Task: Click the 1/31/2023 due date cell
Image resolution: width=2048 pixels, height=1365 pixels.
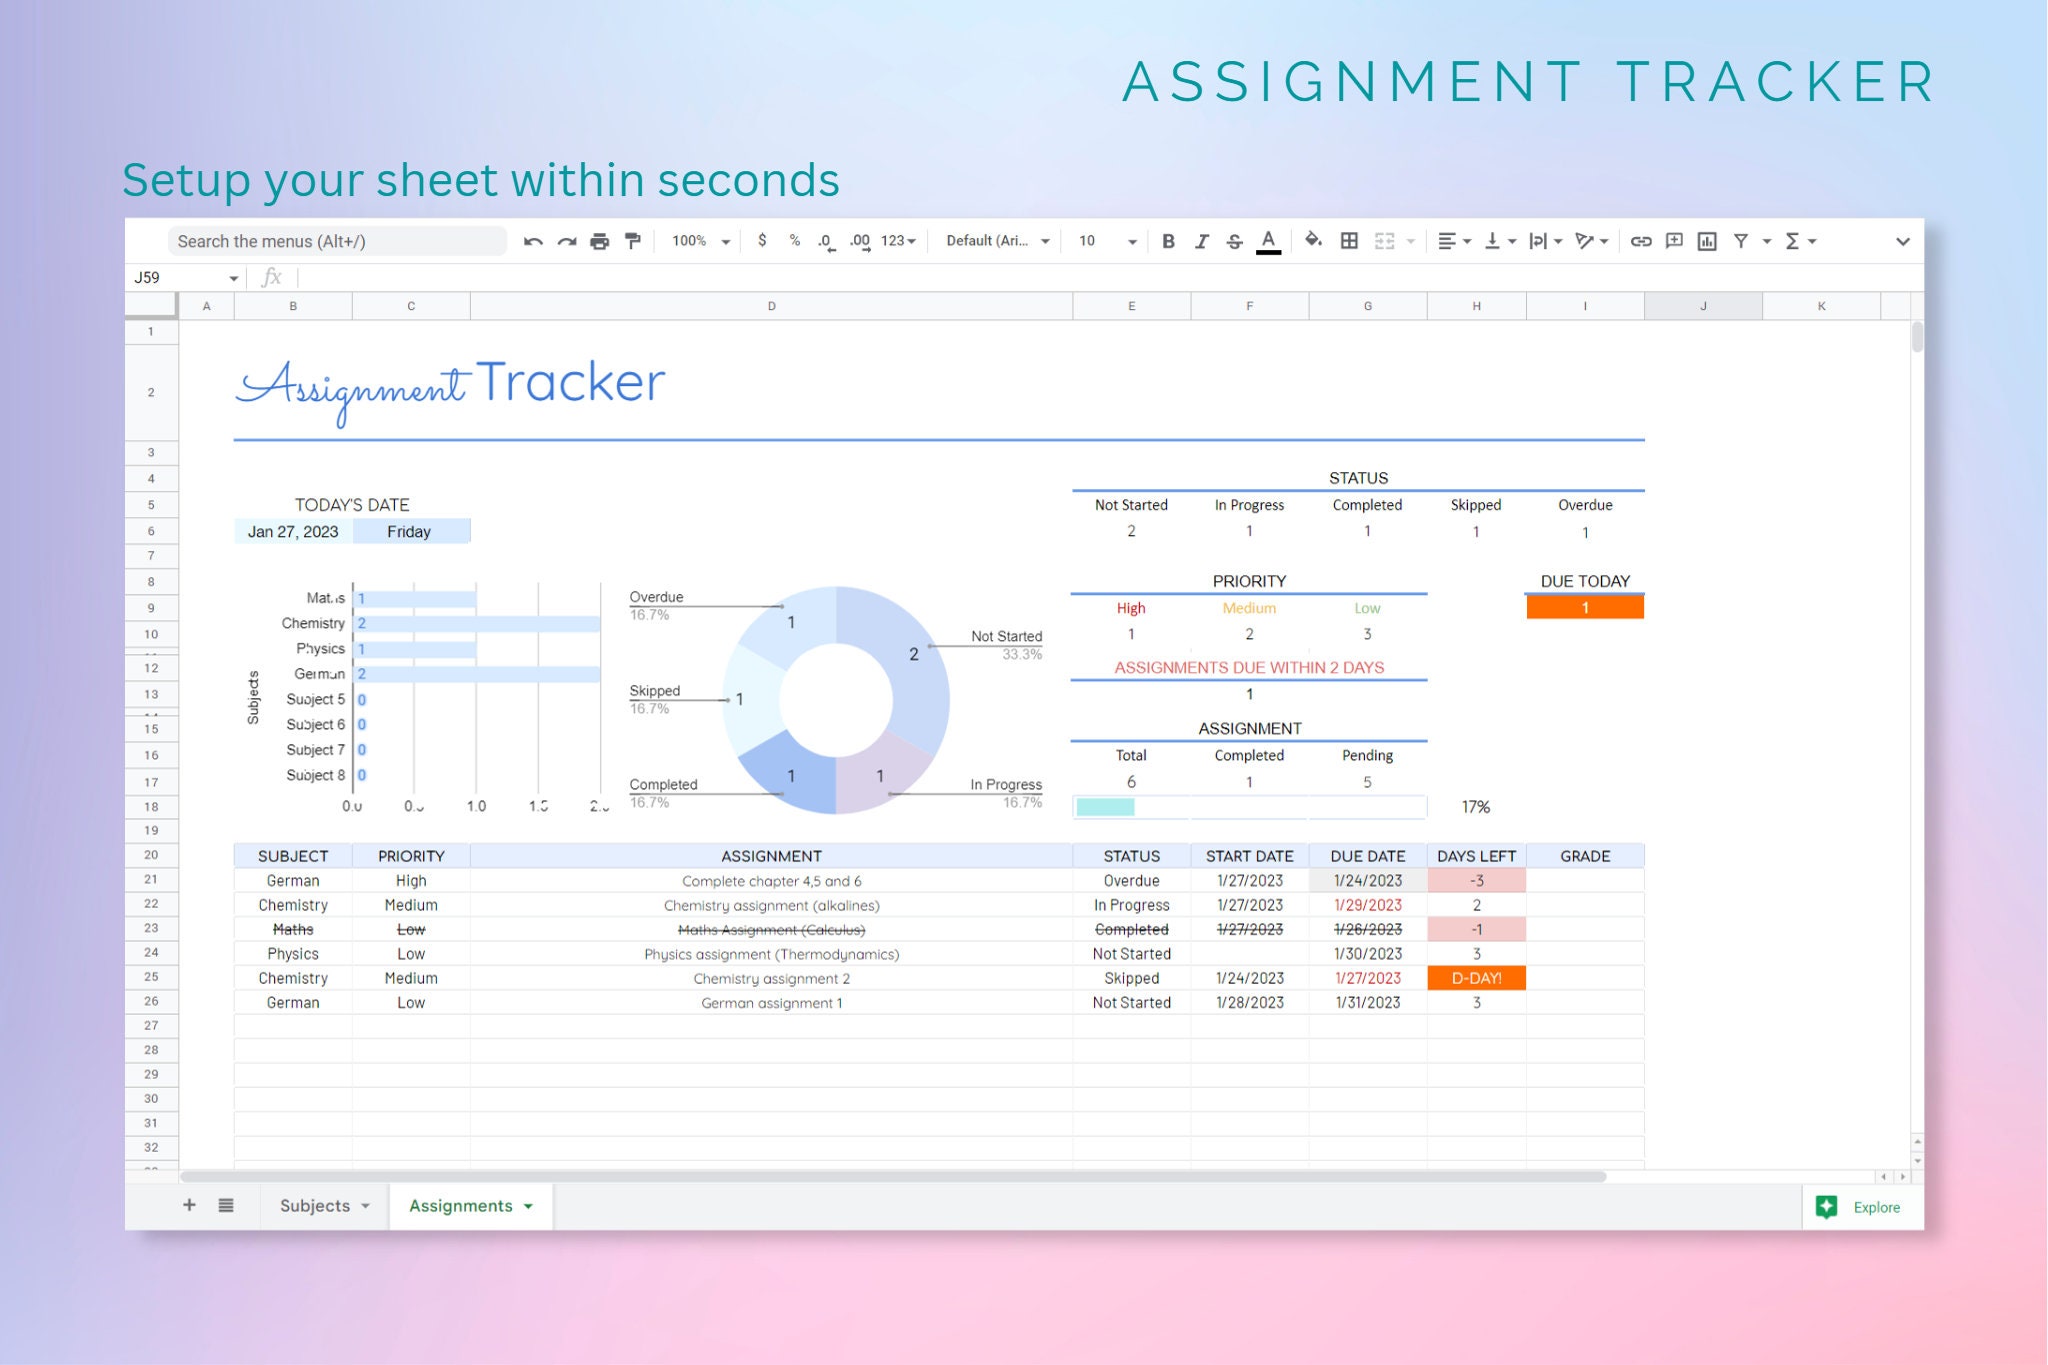Action: pos(1367,1002)
